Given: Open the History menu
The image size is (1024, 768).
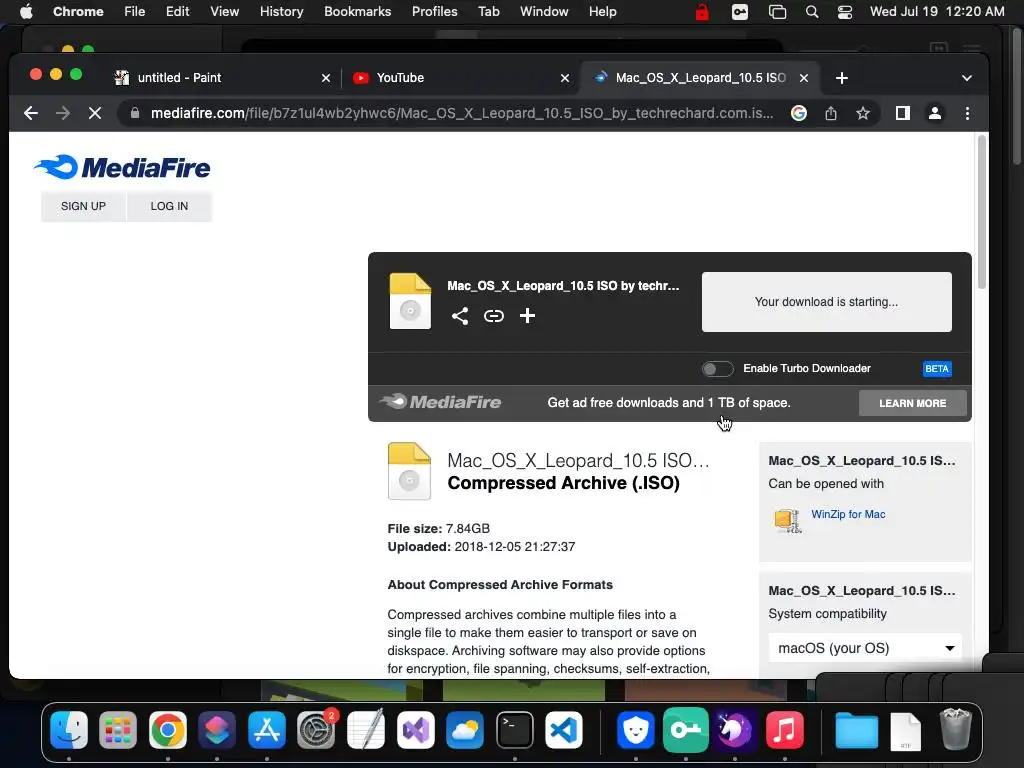Looking at the screenshot, I should pos(281,12).
